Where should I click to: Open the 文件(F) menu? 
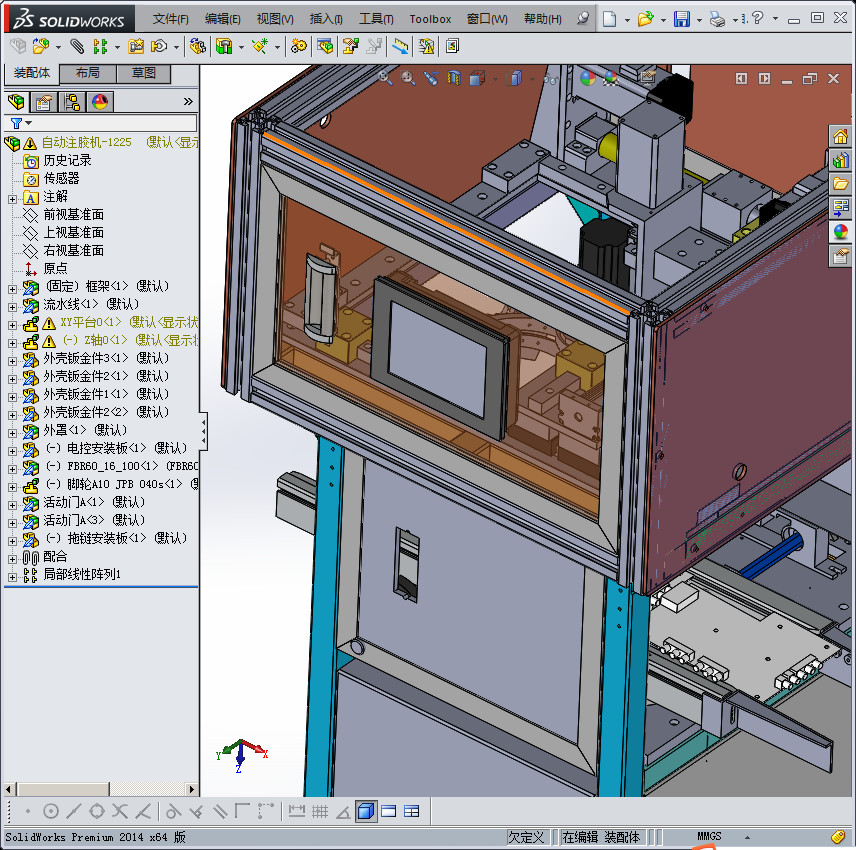click(x=170, y=19)
